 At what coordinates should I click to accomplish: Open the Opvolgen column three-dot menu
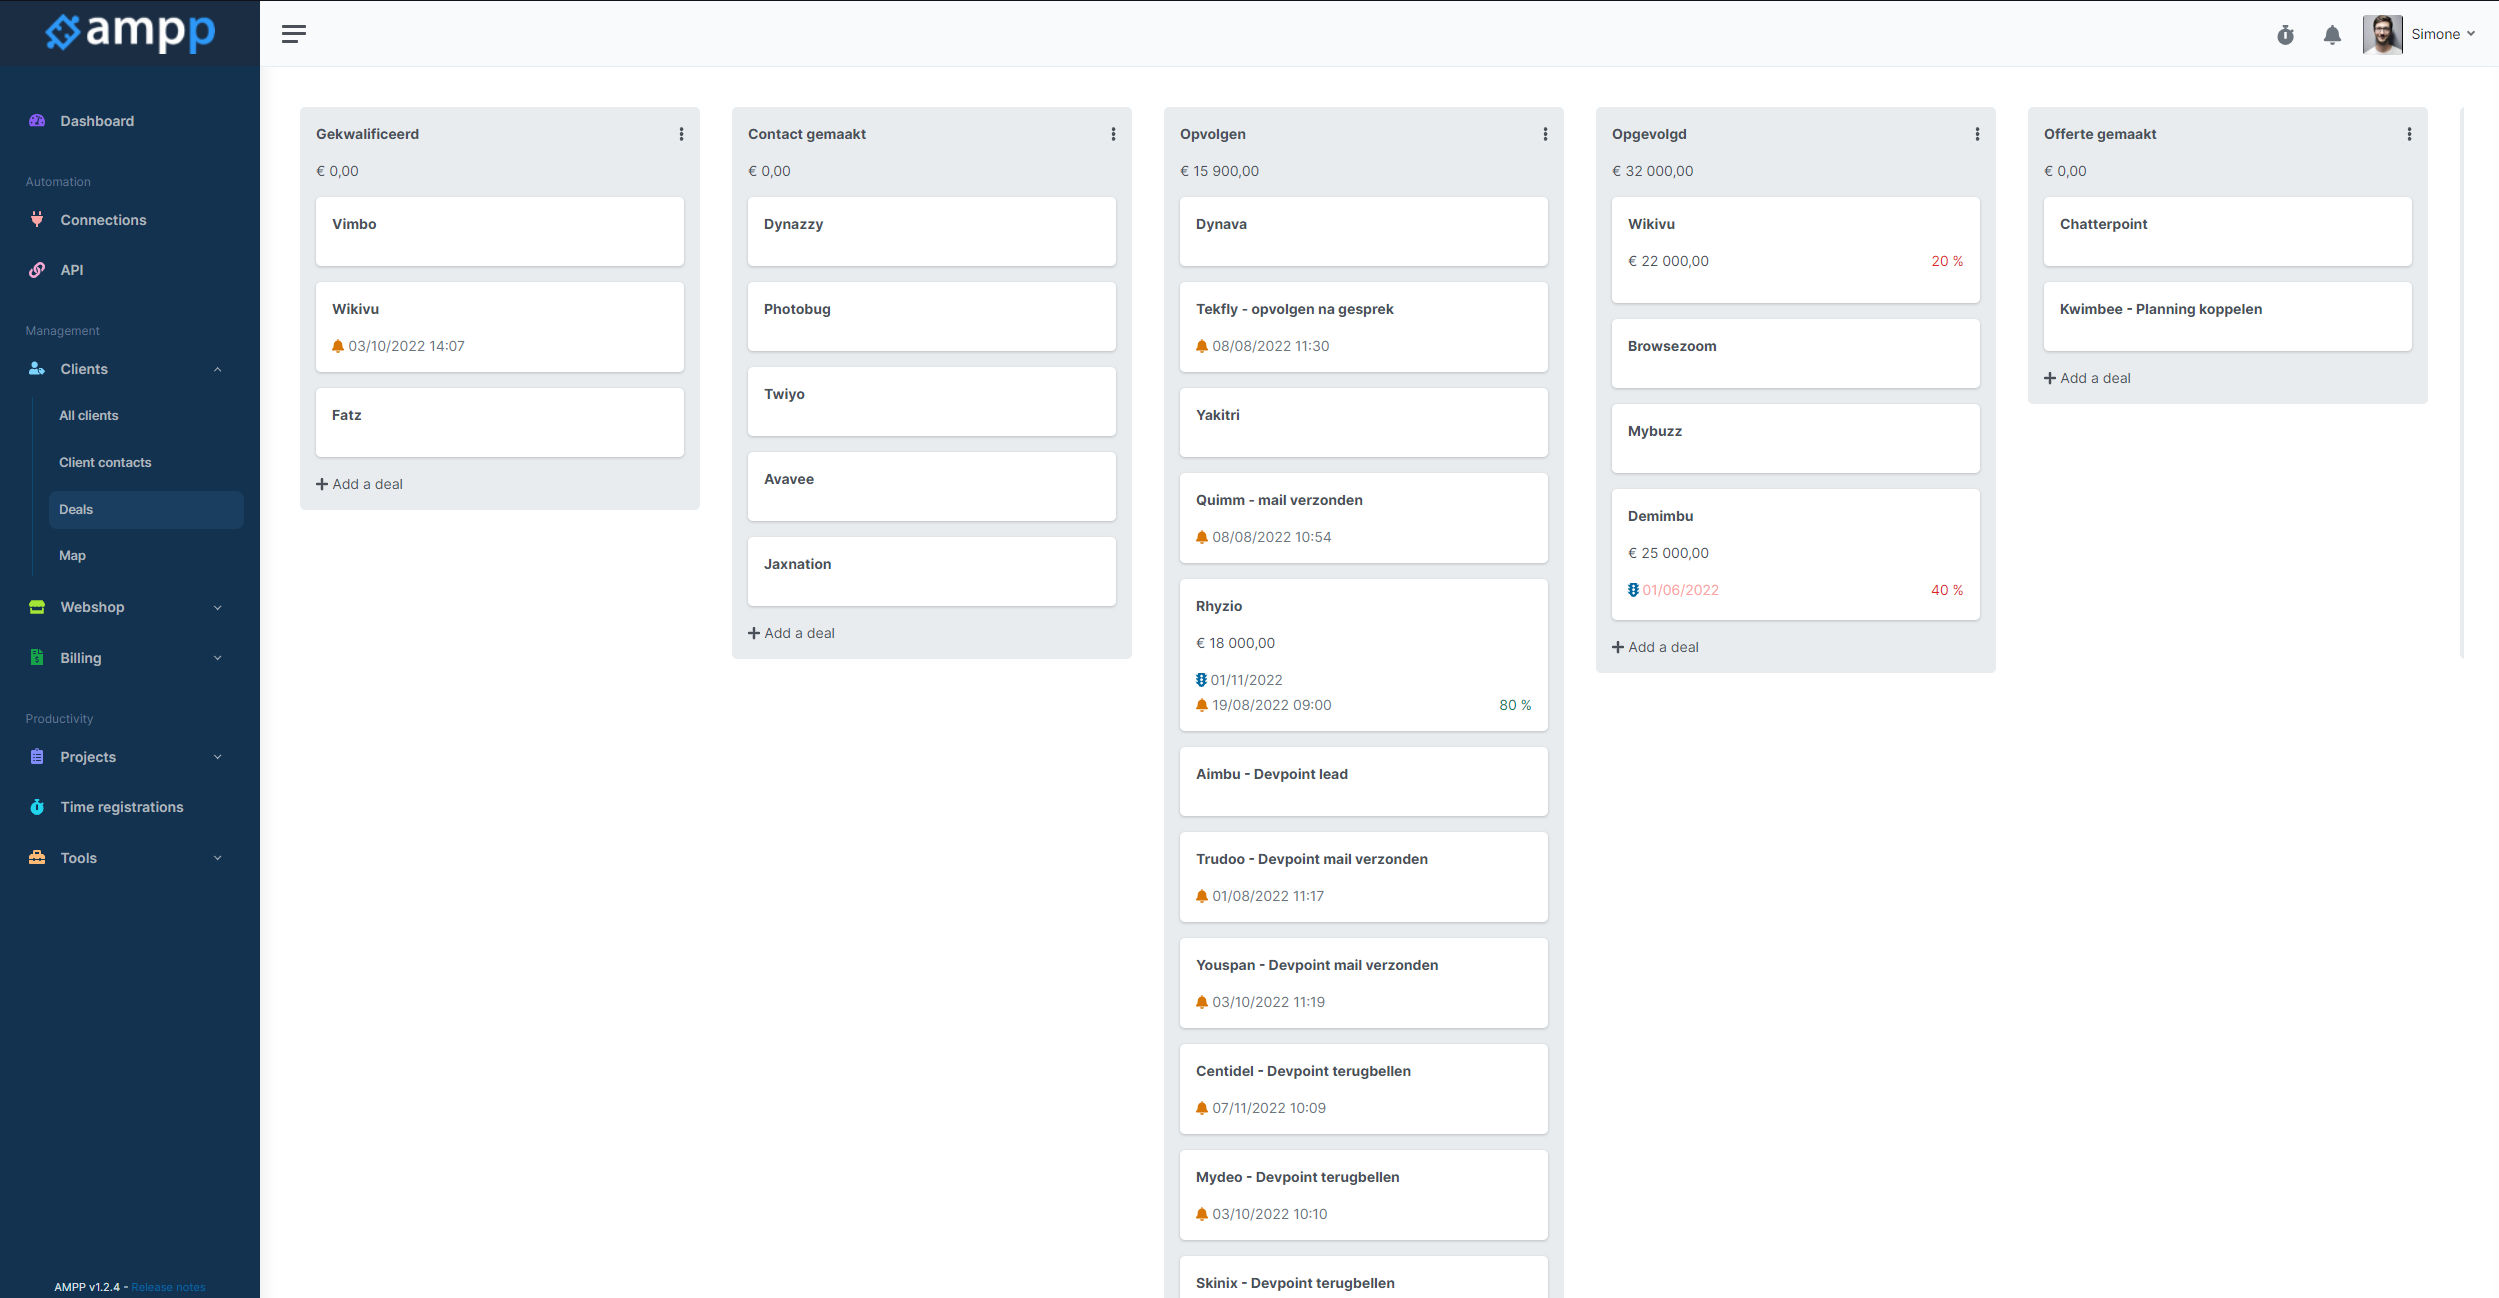tap(1545, 134)
